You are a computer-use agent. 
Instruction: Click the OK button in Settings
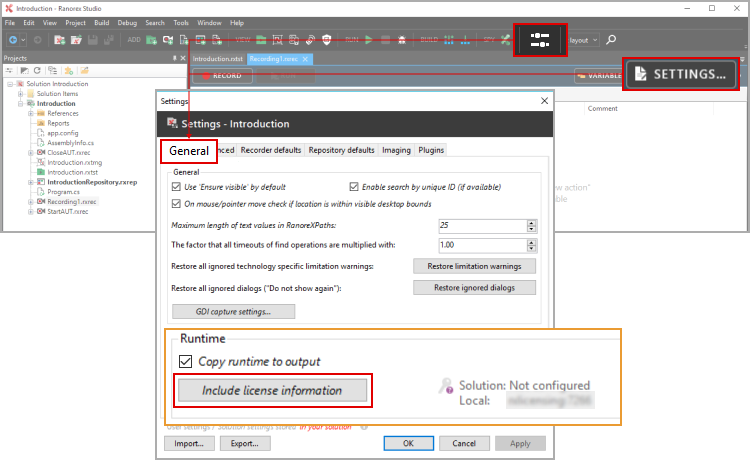tap(408, 443)
